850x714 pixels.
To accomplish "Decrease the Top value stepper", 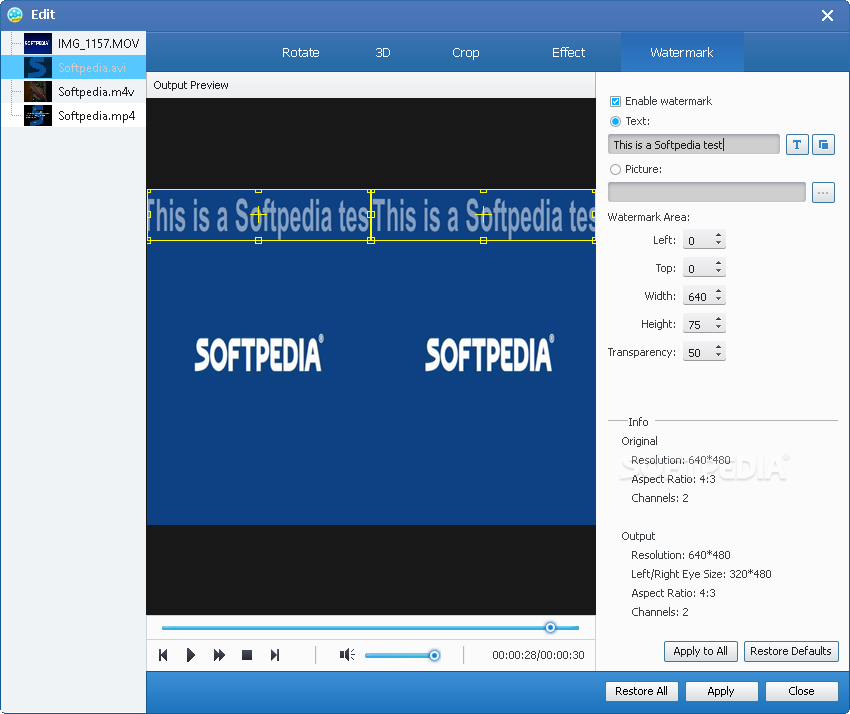I will tap(718, 271).
